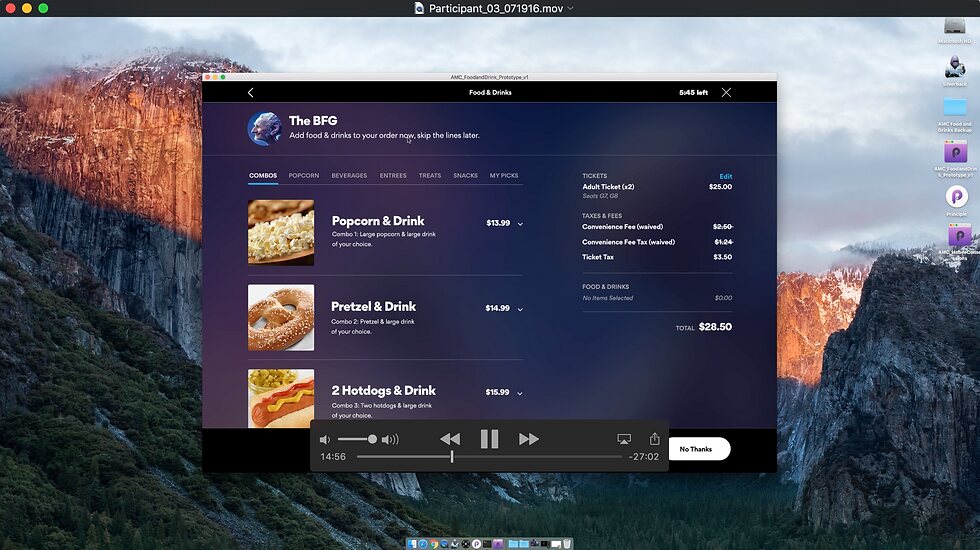Click the No Thanks button

(696, 449)
